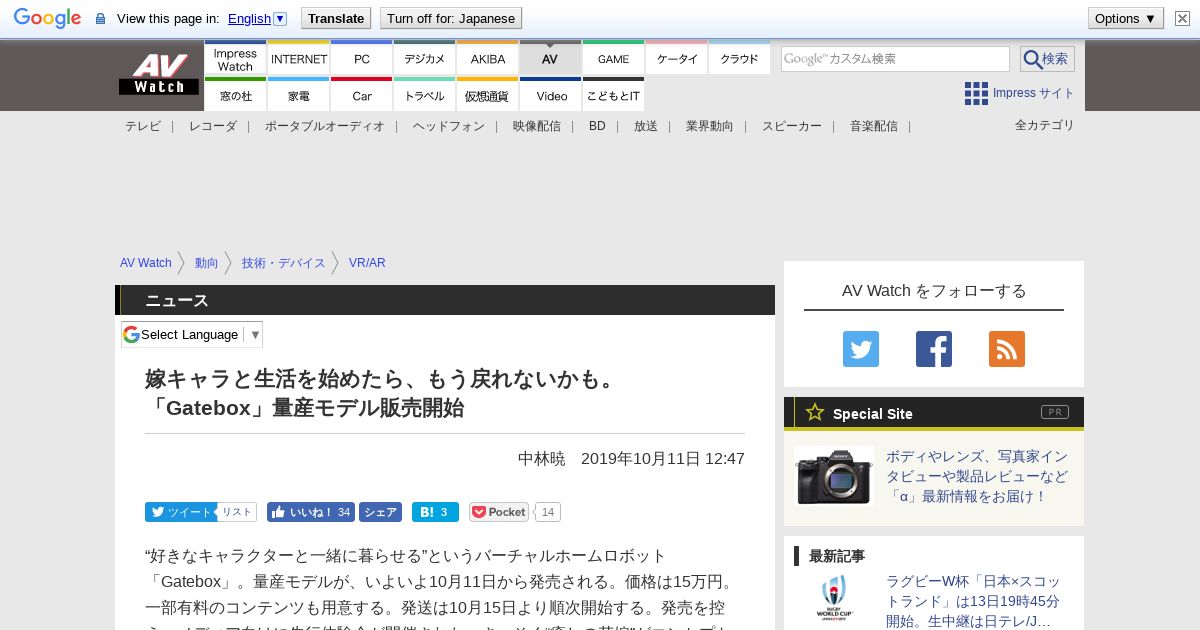The width and height of the screenshot is (1200, 630).
Task: Click VR/AR breadcrumb link
Action: pyautogui.click(x=367, y=263)
